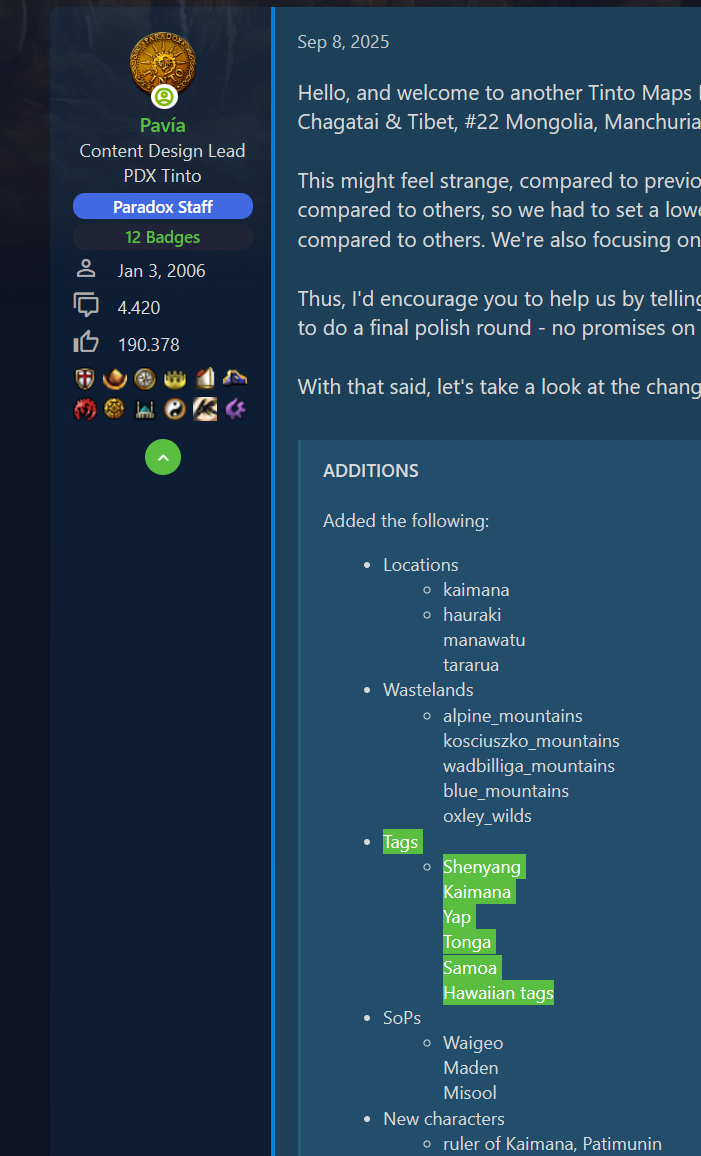Image resolution: width=701 pixels, height=1156 pixels.
Task: Click ruler of Kaimana, Patimunin entry
Action: [552, 1144]
